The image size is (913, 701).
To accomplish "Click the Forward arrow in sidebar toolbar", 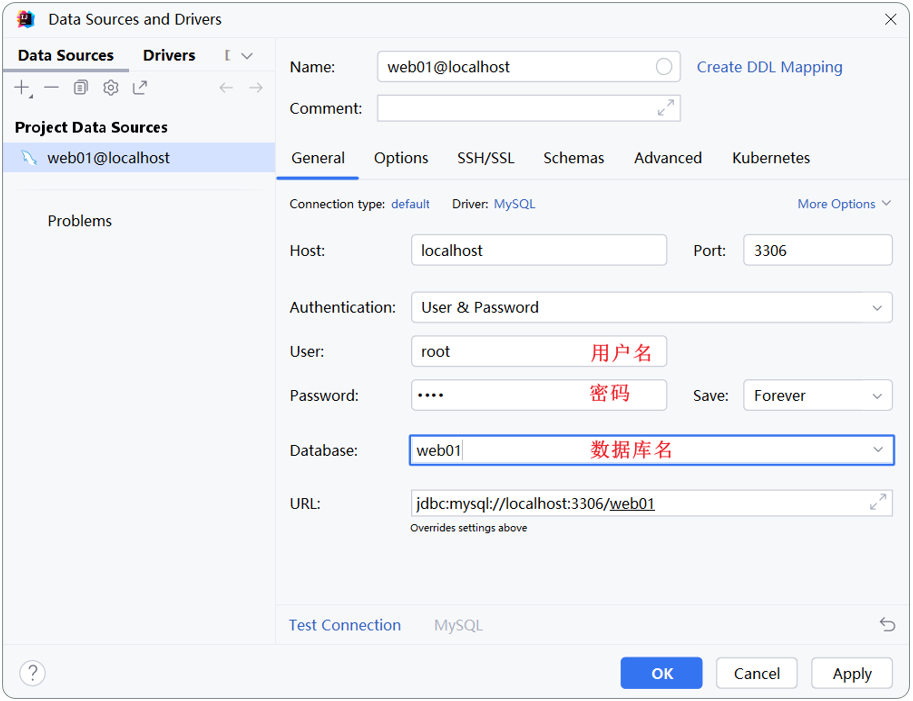I will click(256, 88).
